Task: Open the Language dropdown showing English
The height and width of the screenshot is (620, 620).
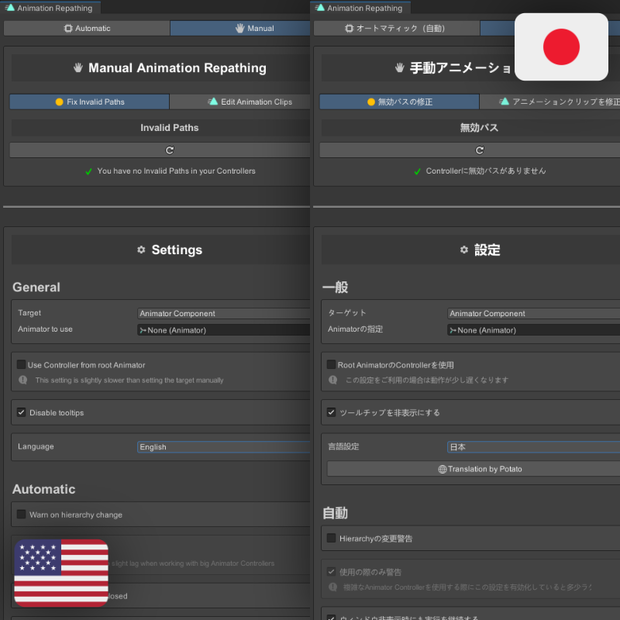Action: click(x=223, y=447)
